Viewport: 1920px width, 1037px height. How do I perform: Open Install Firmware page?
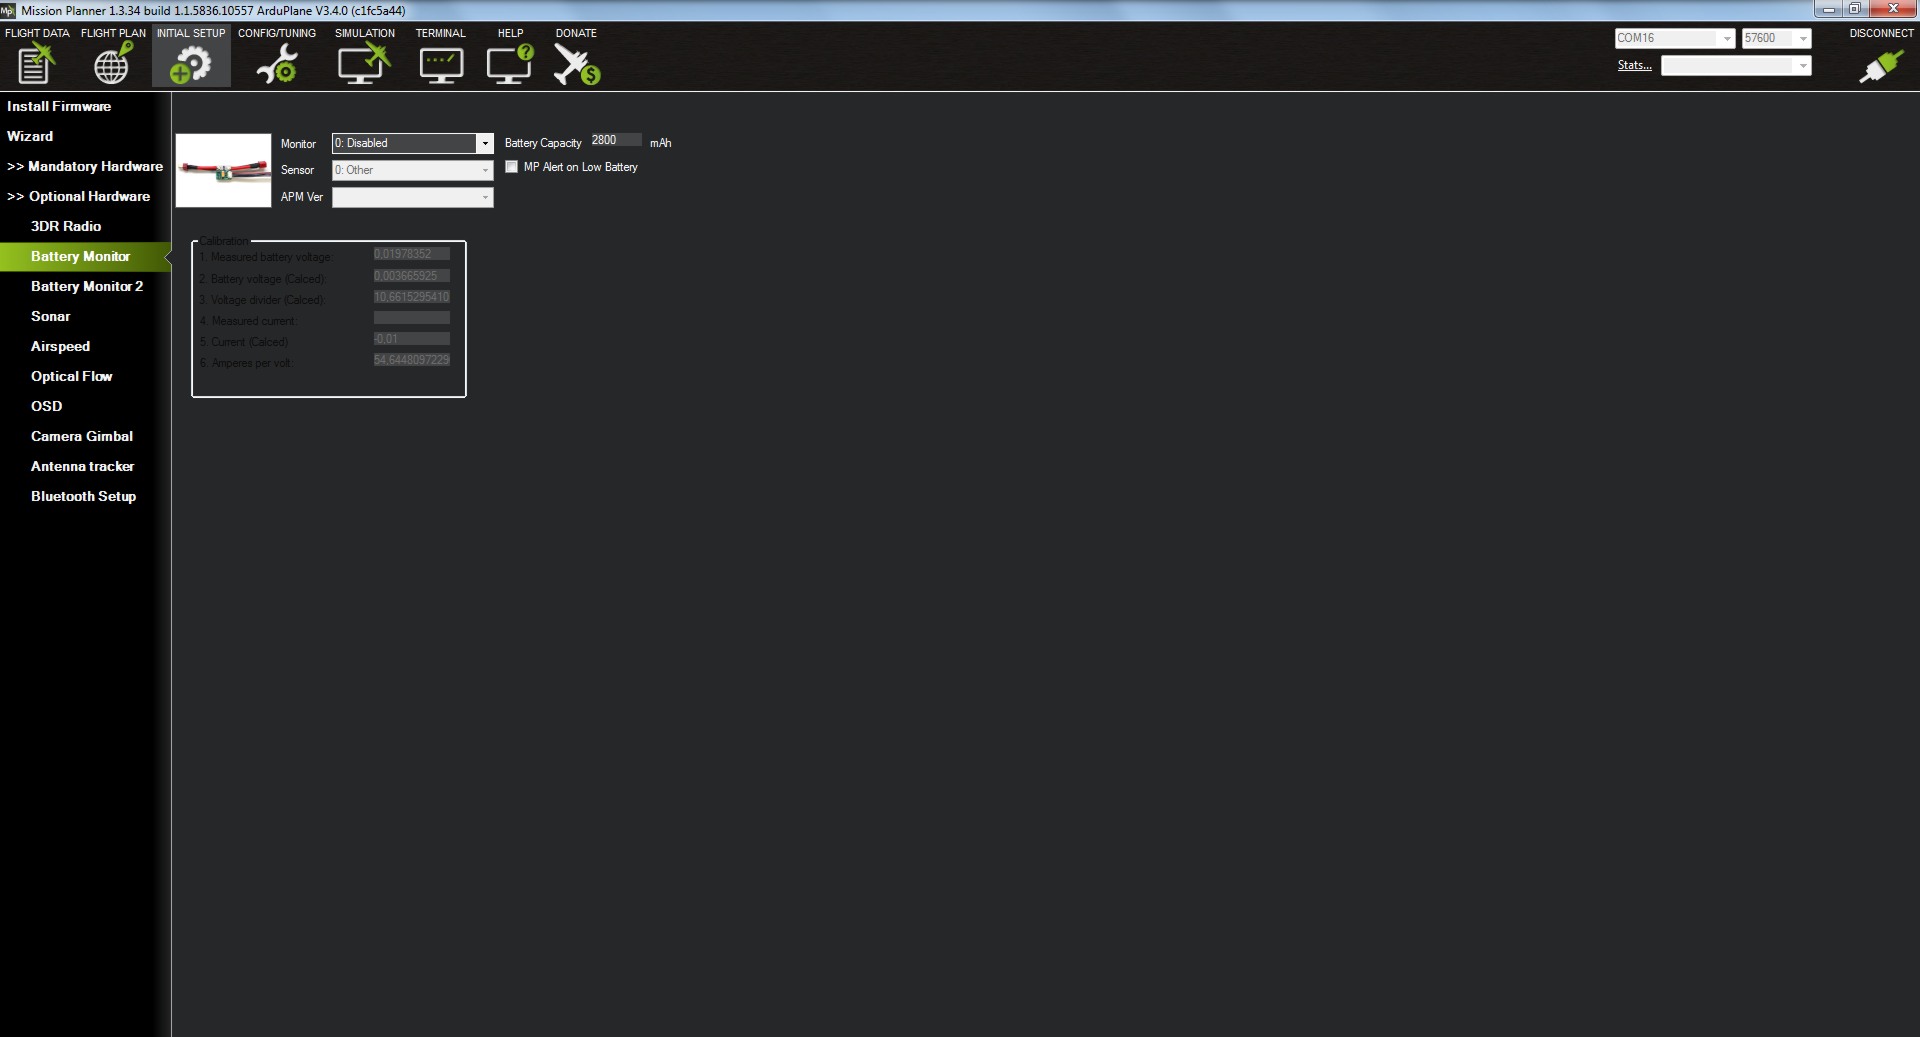click(59, 106)
